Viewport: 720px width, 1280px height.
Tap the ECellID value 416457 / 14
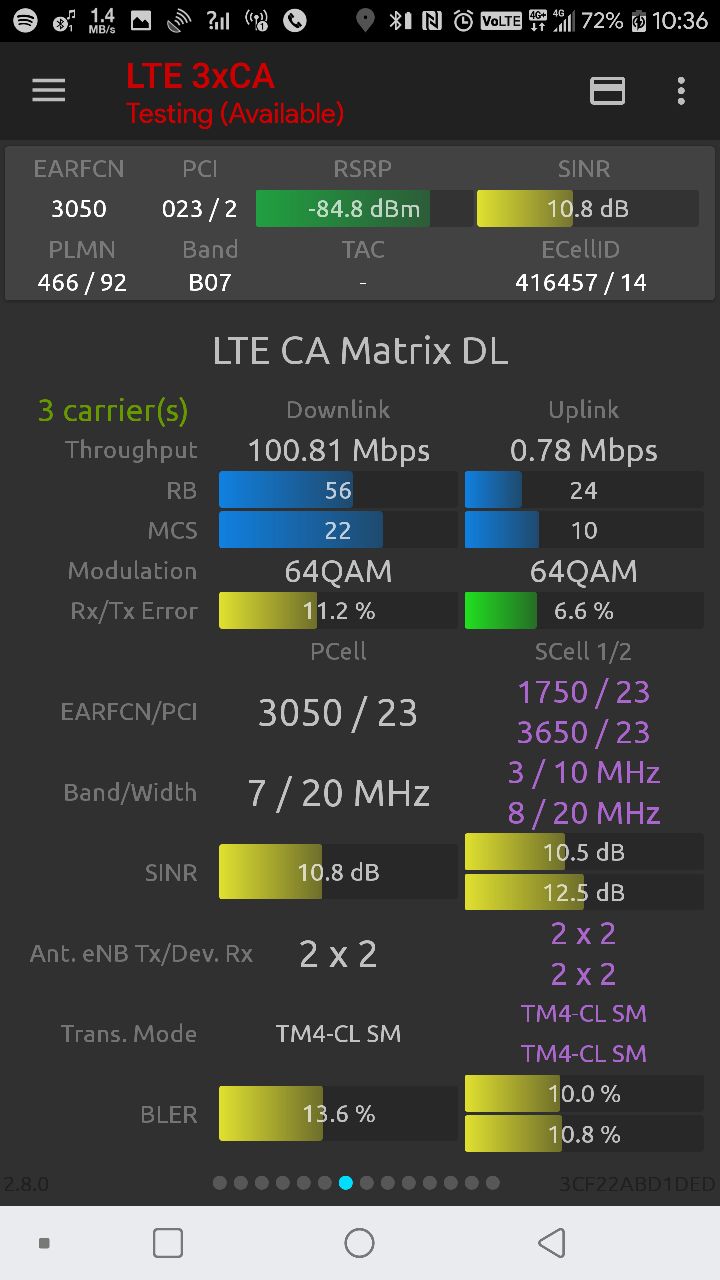(581, 283)
